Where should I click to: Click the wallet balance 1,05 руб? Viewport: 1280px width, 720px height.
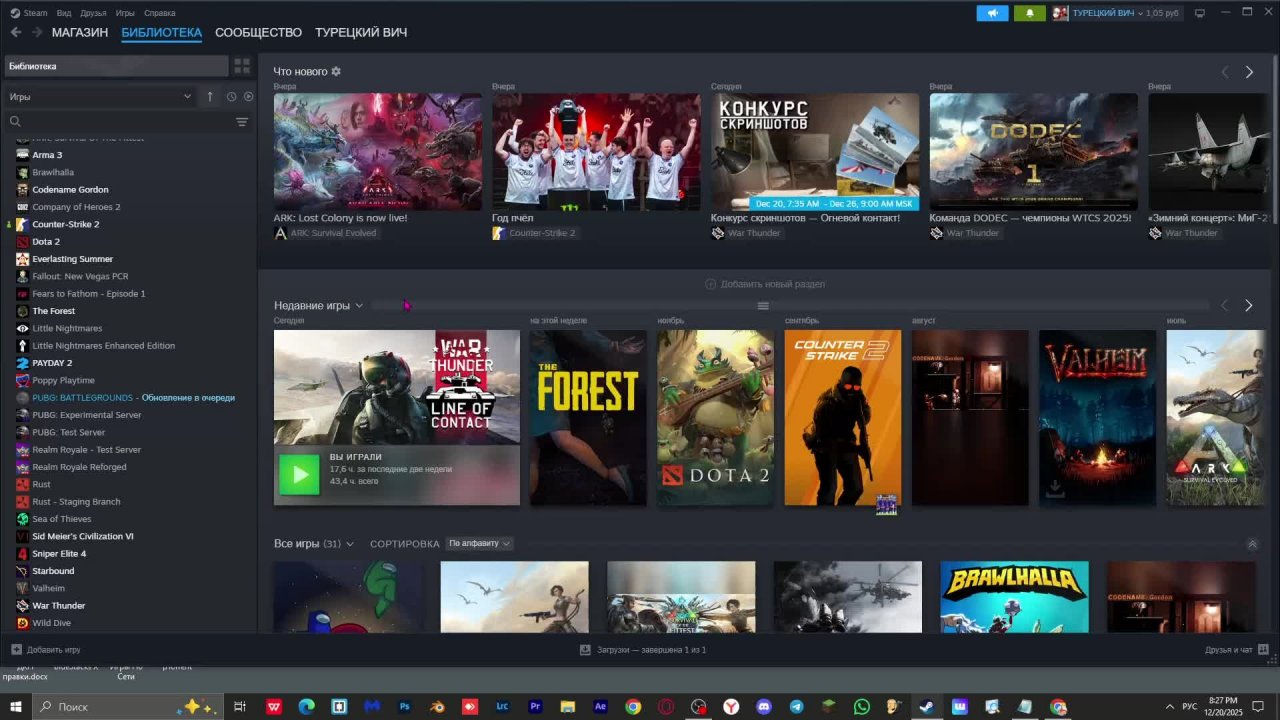pos(1162,13)
